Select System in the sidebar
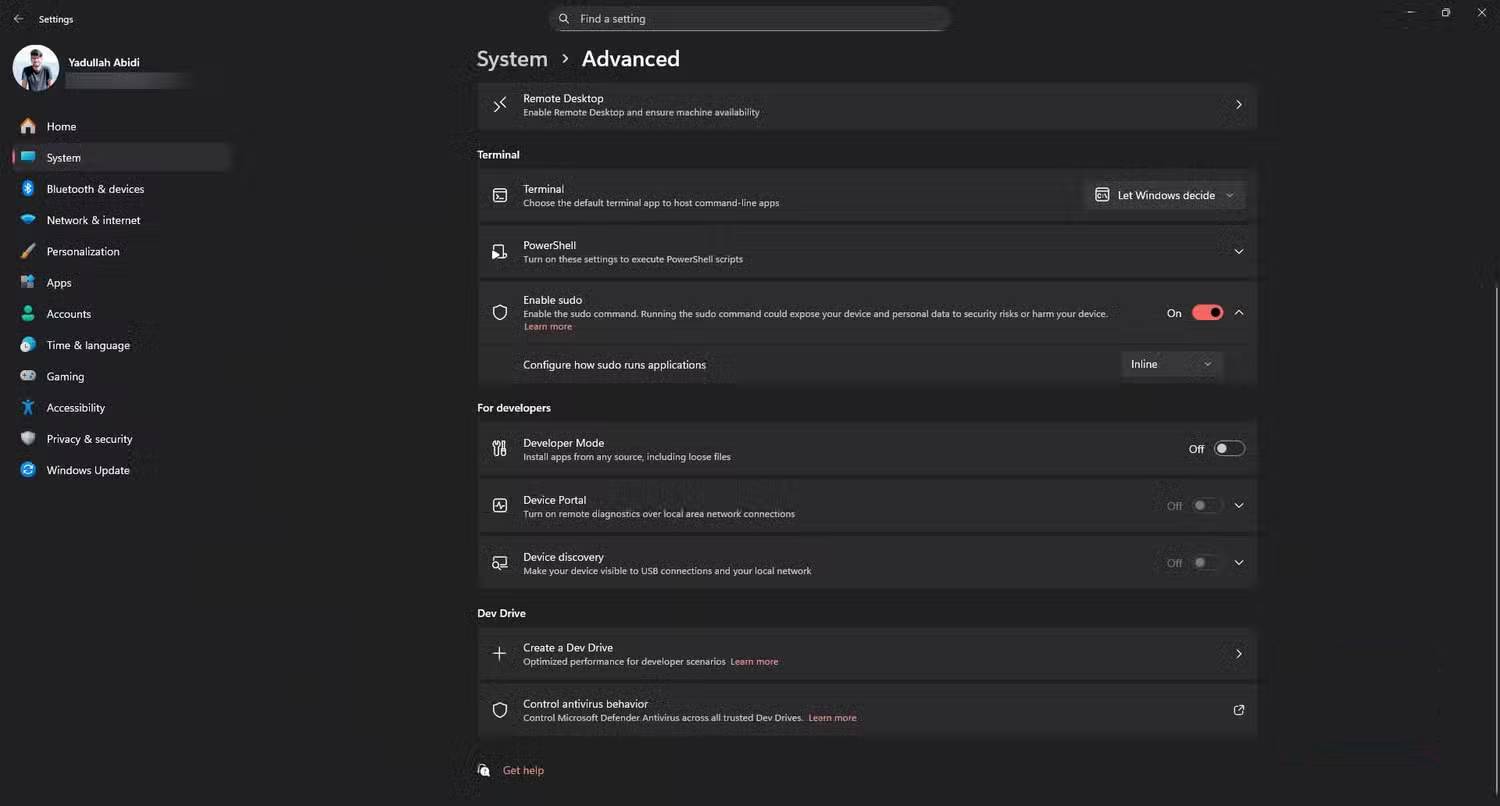 coord(121,158)
